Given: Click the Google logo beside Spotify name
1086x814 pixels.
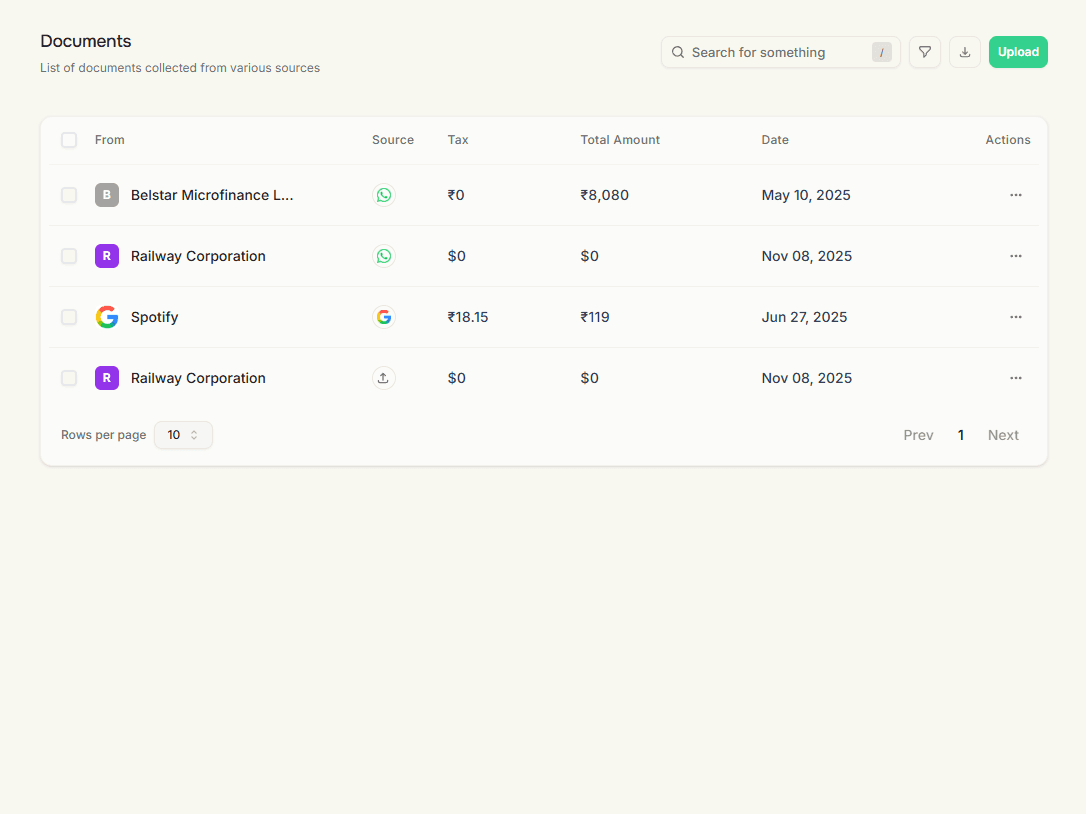Looking at the screenshot, I should 107,317.
